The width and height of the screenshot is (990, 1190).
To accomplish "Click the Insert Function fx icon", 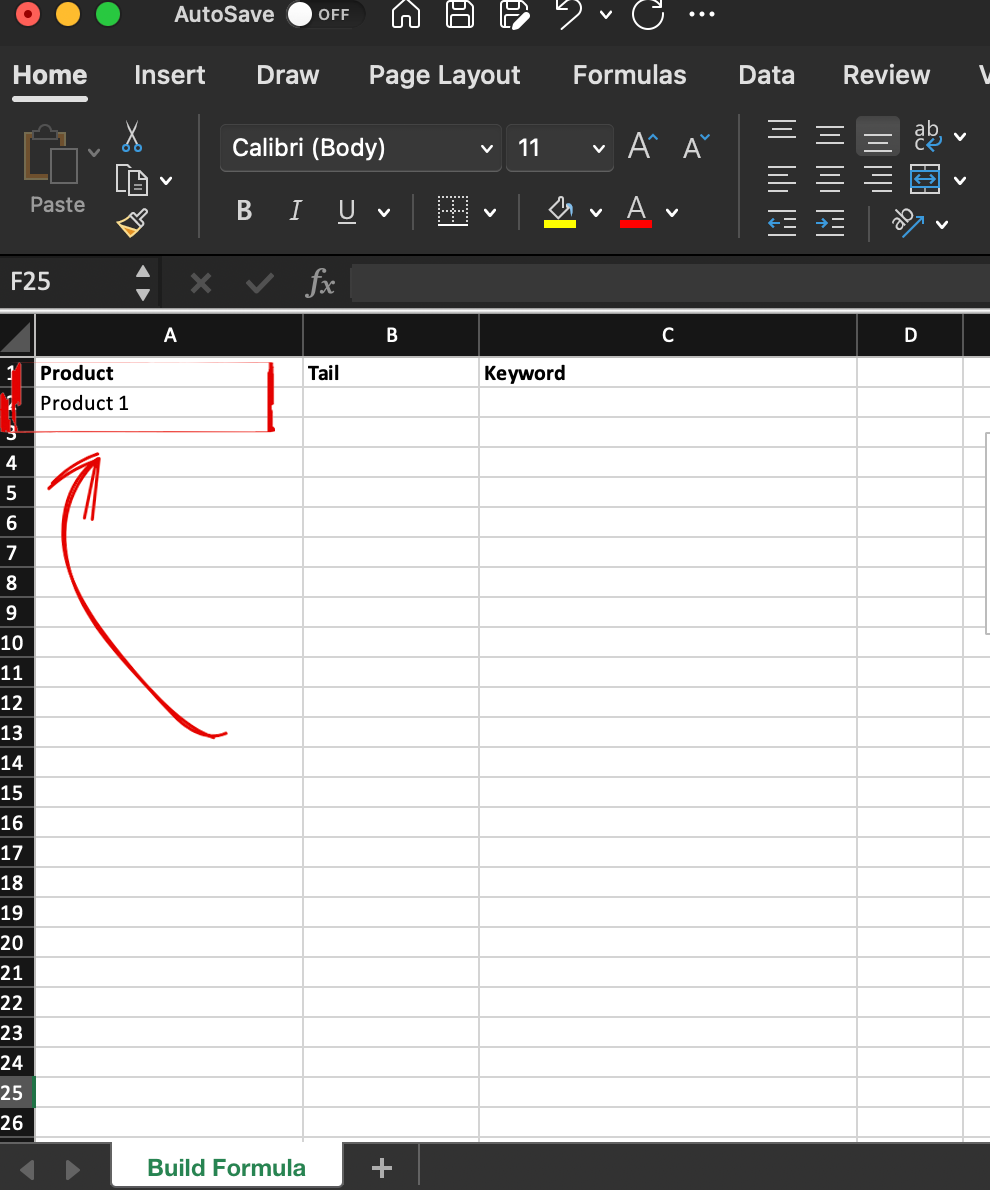I will point(320,283).
